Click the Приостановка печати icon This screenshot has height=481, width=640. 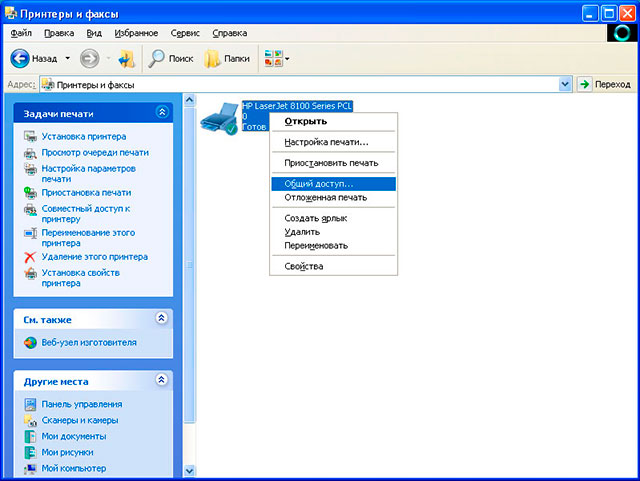pyautogui.click(x=30, y=192)
